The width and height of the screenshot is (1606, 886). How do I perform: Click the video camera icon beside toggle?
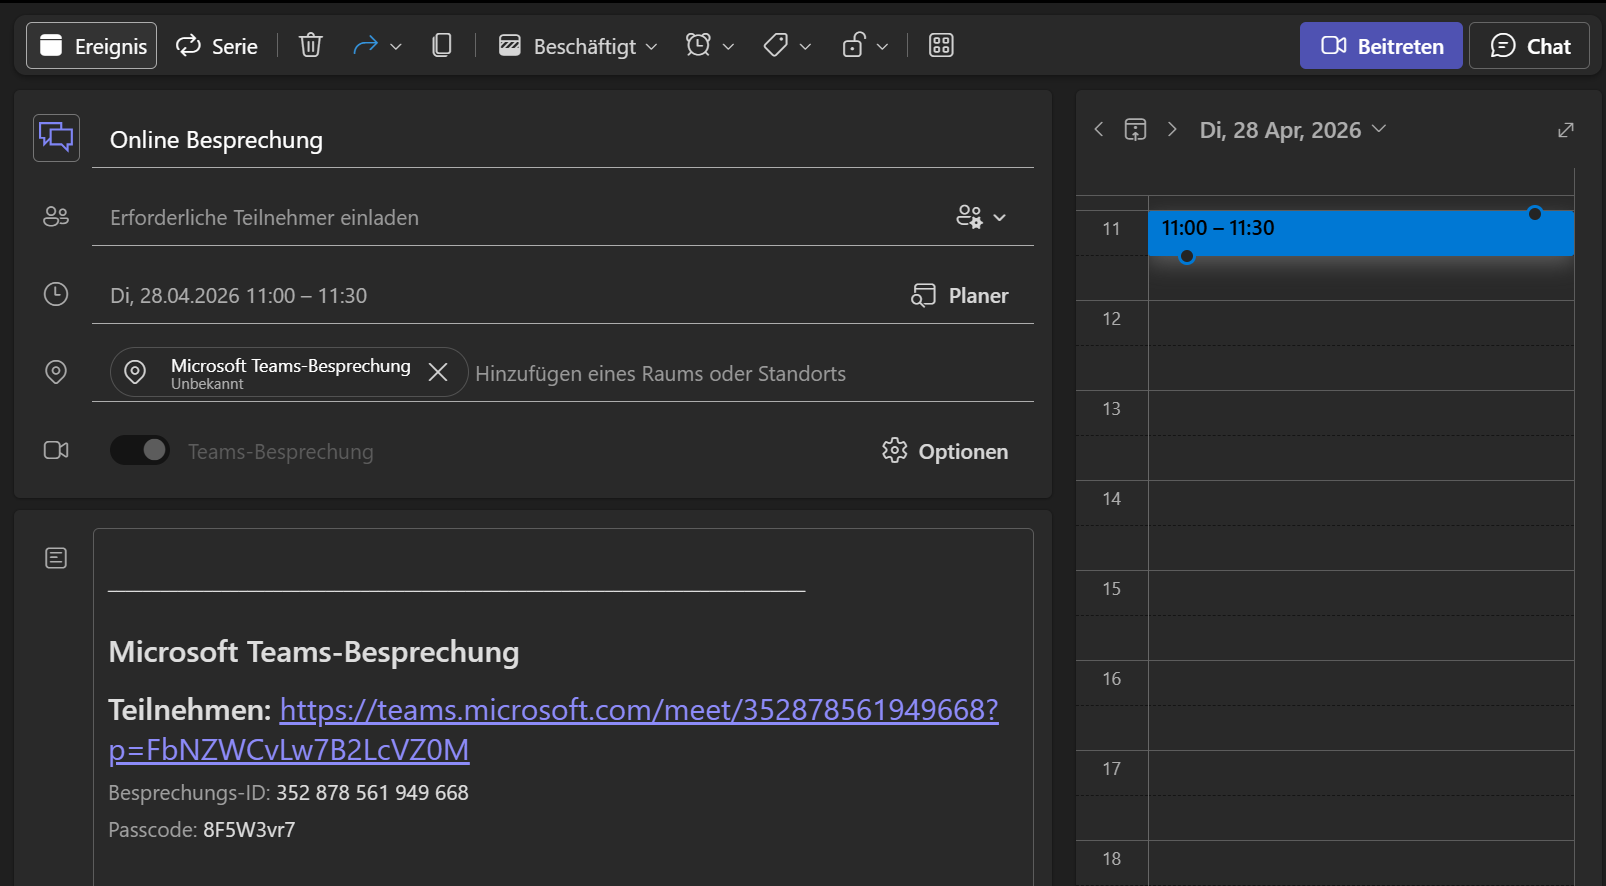pyautogui.click(x=56, y=450)
